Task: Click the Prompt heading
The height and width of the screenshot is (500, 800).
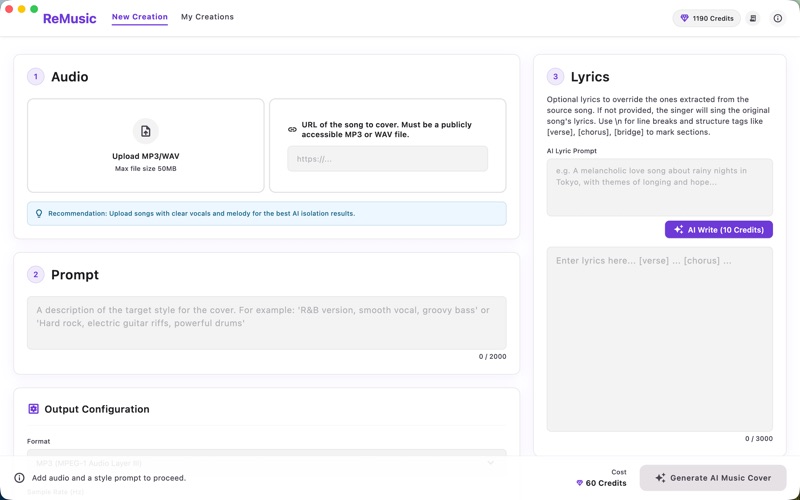Action: tap(75, 274)
